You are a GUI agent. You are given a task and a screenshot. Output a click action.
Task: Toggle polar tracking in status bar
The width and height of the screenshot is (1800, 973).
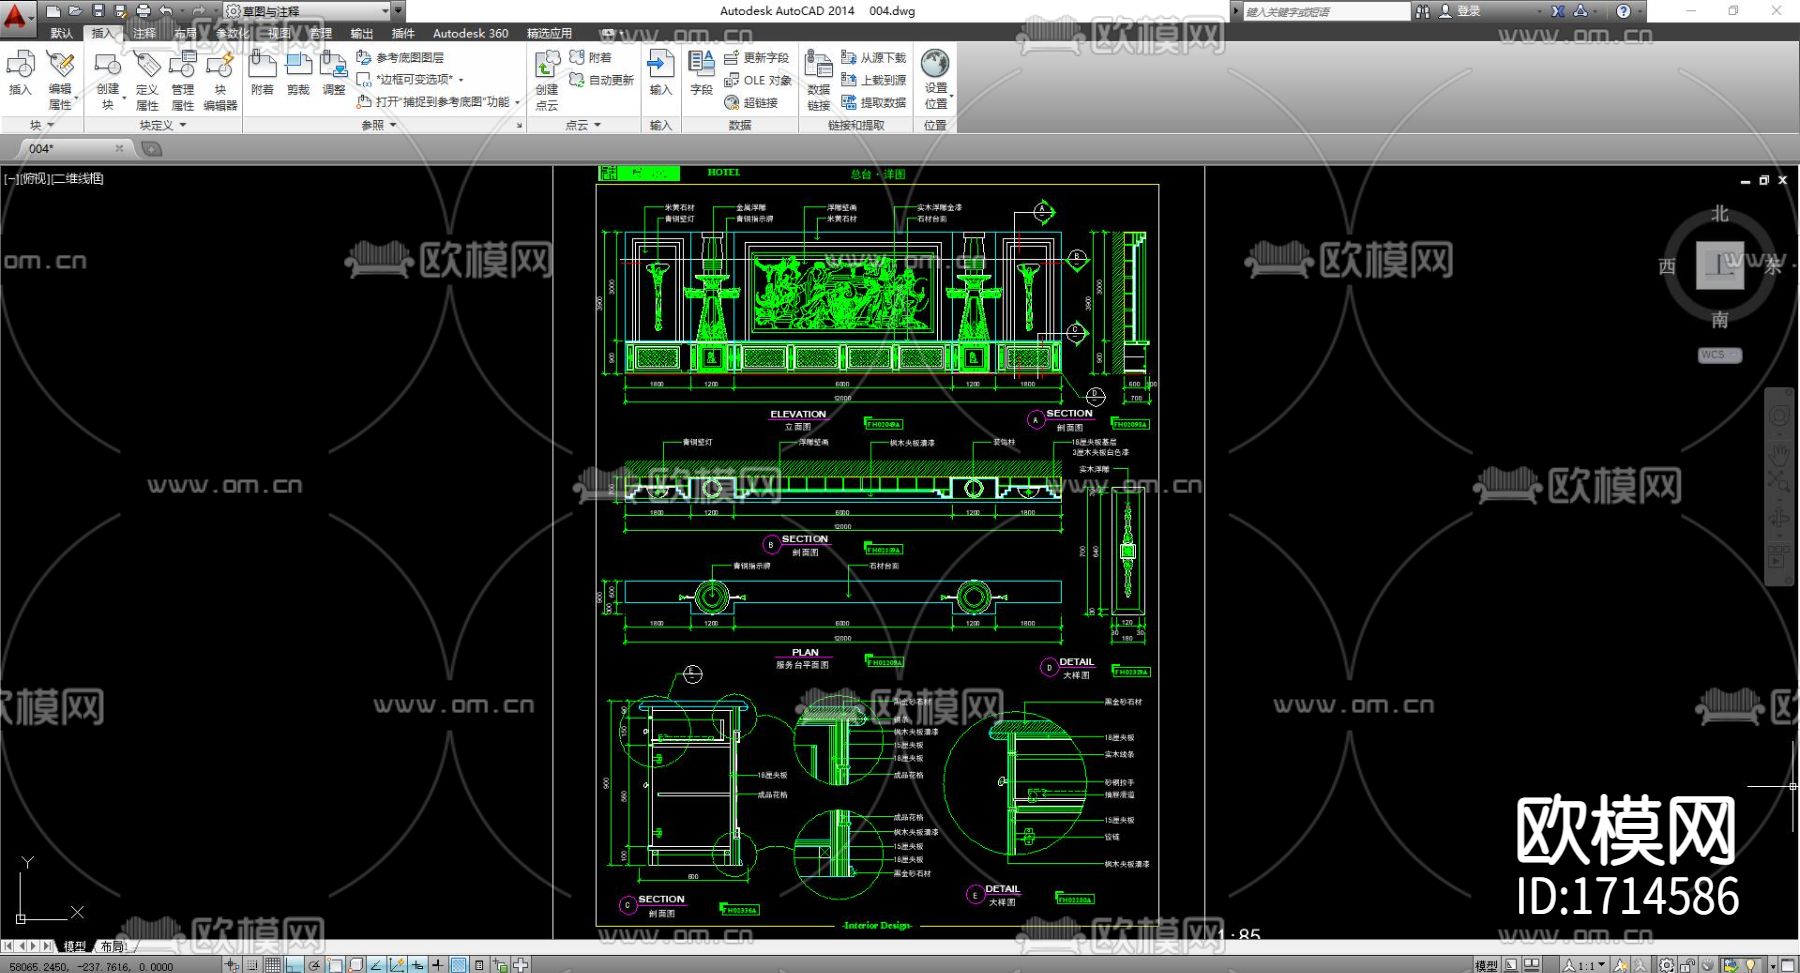pyautogui.click(x=314, y=965)
